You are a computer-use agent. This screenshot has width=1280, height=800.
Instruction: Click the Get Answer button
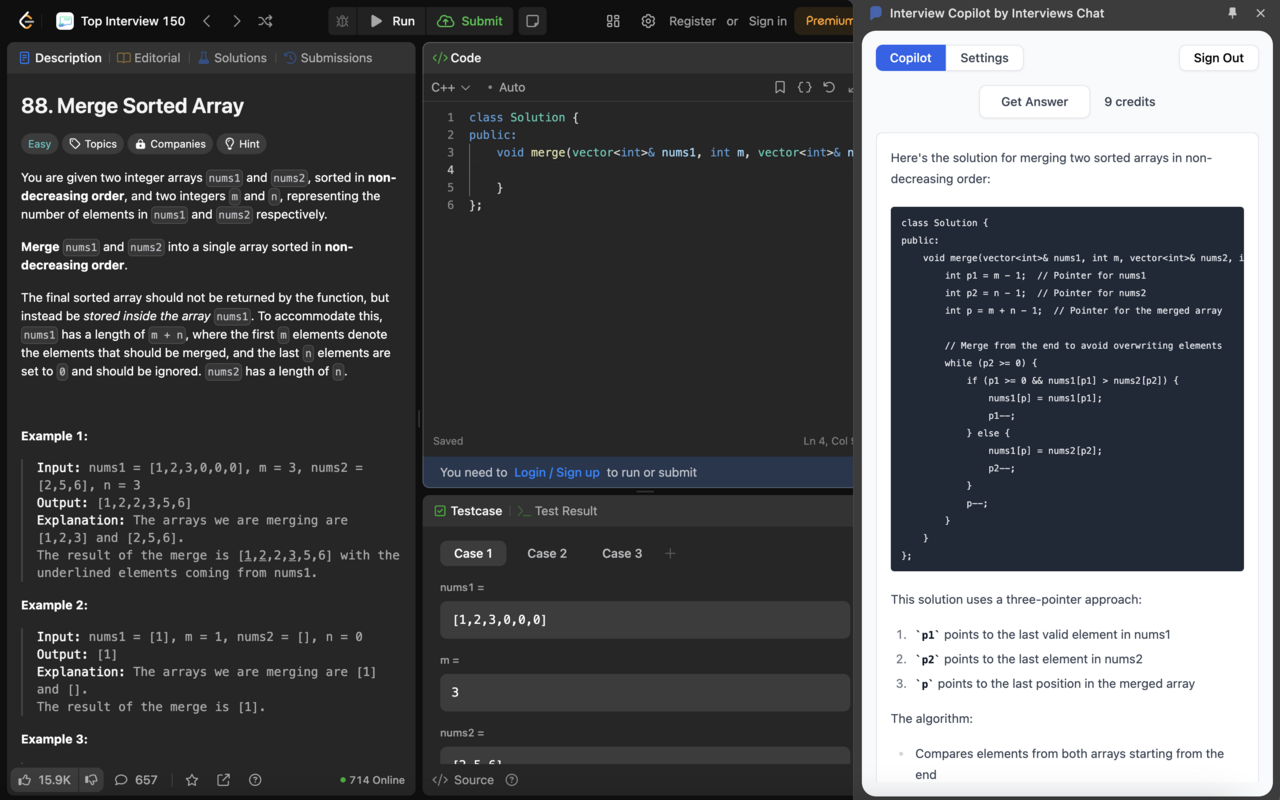pos(1034,102)
